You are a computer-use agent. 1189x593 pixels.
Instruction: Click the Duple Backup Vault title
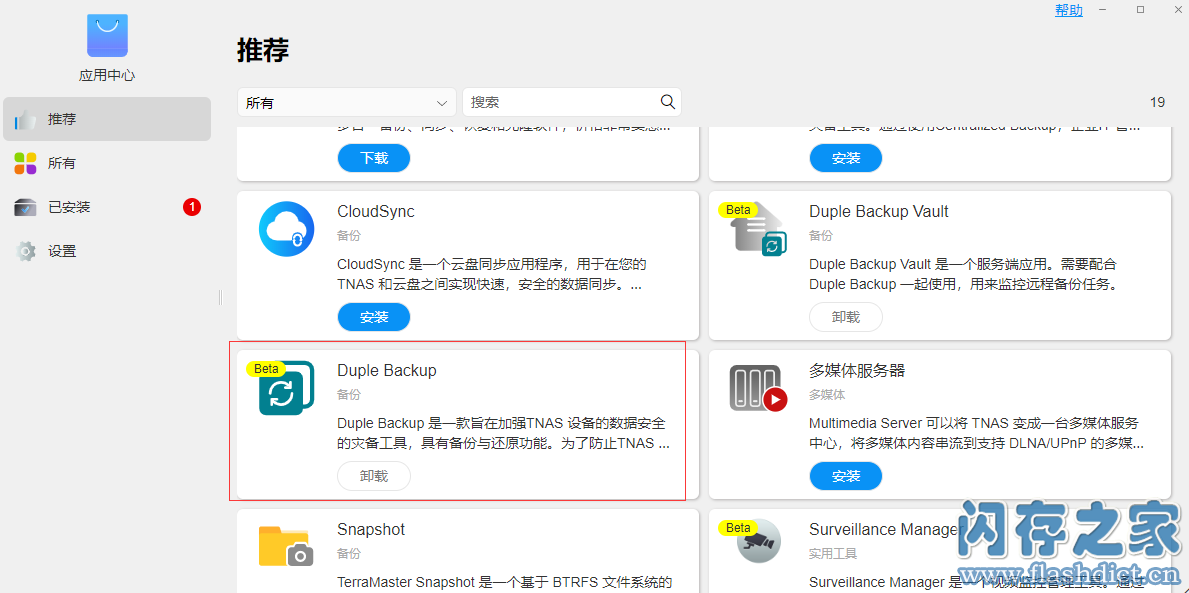click(x=879, y=212)
